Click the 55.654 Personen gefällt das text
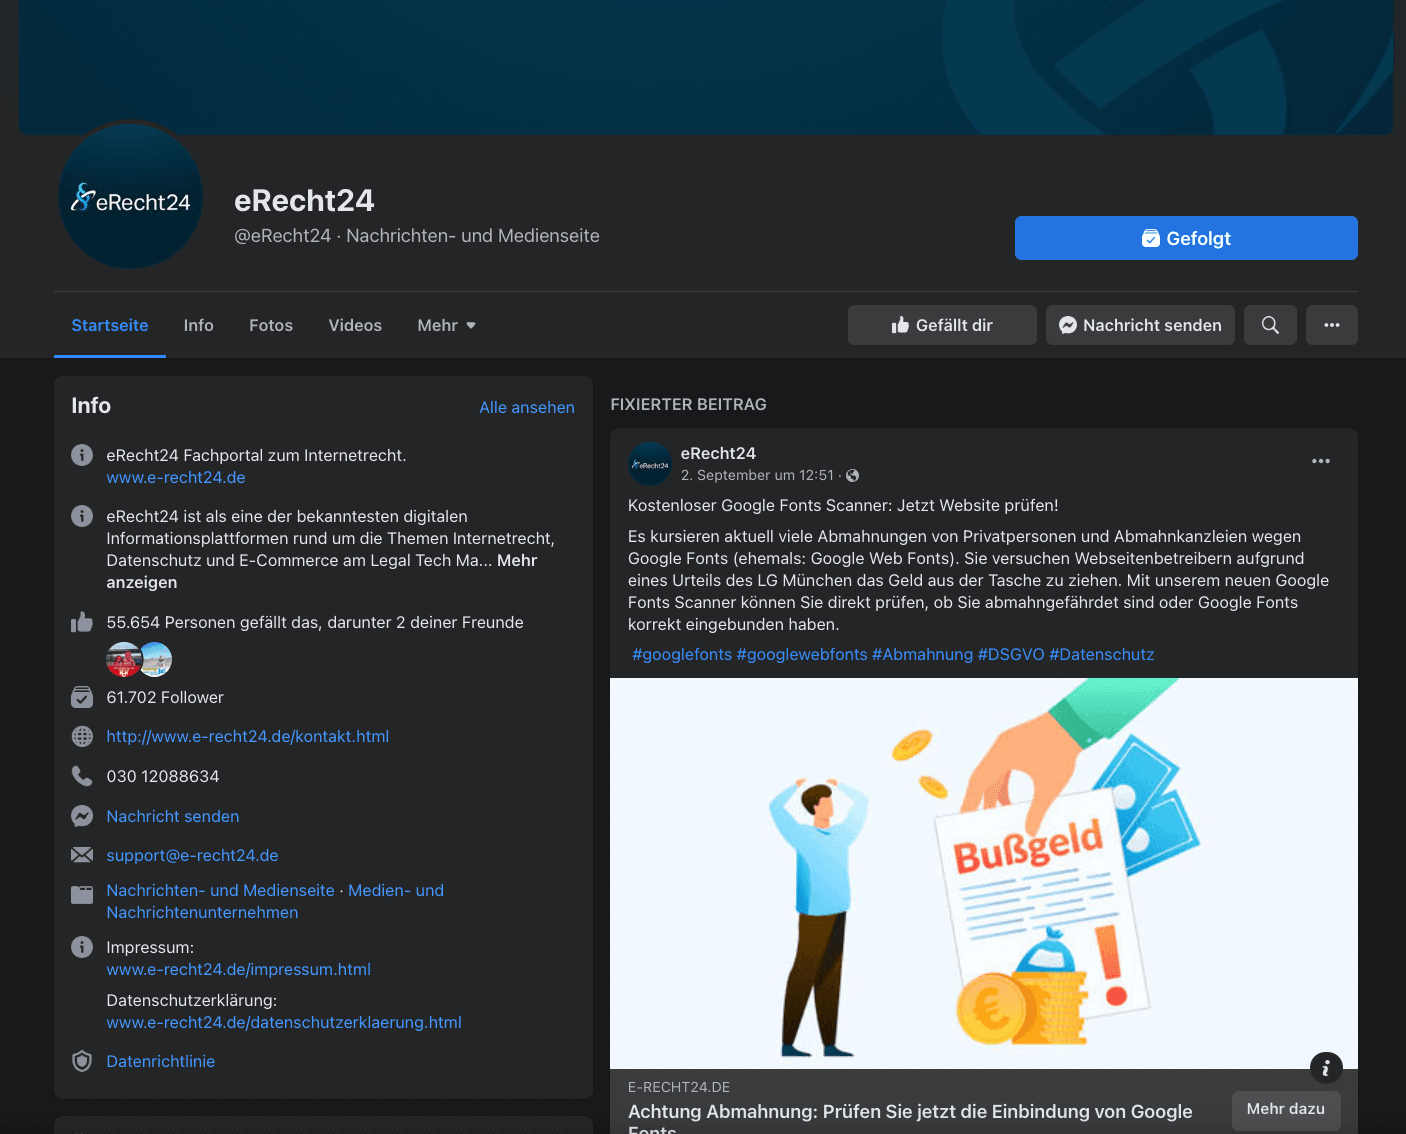 point(315,622)
